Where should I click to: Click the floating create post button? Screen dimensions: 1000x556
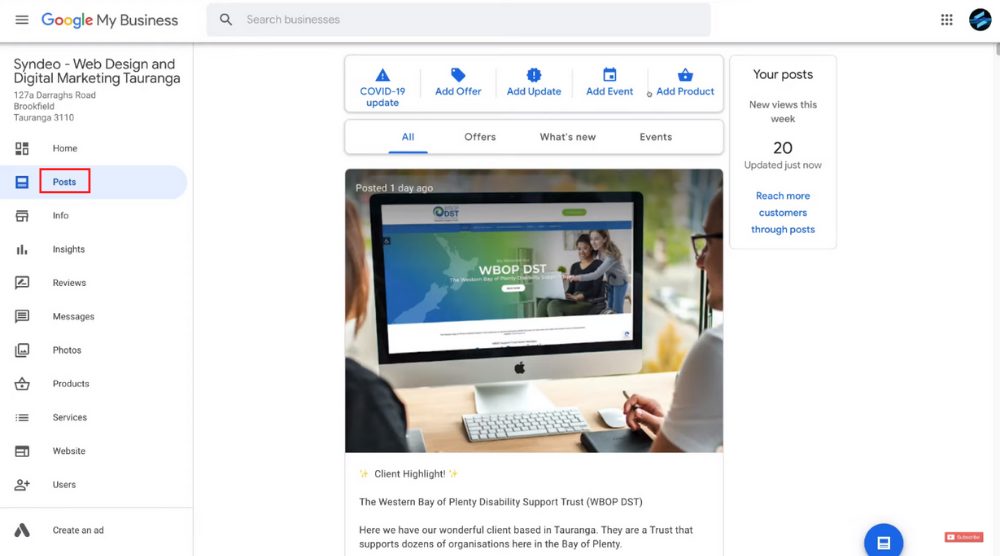[x=883, y=542]
